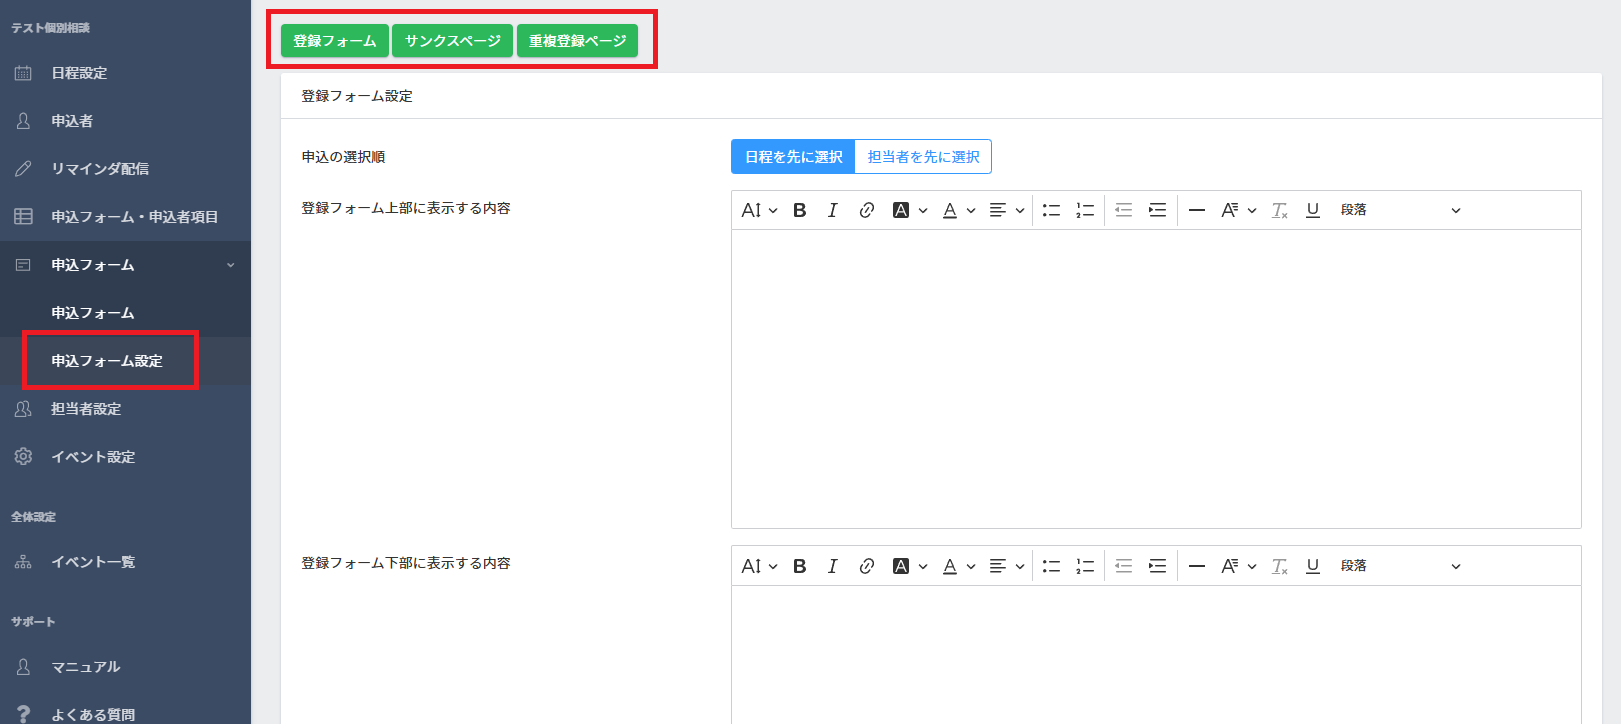
Task: Click bulleted list icon in upper editor
Action: [x=1051, y=210]
